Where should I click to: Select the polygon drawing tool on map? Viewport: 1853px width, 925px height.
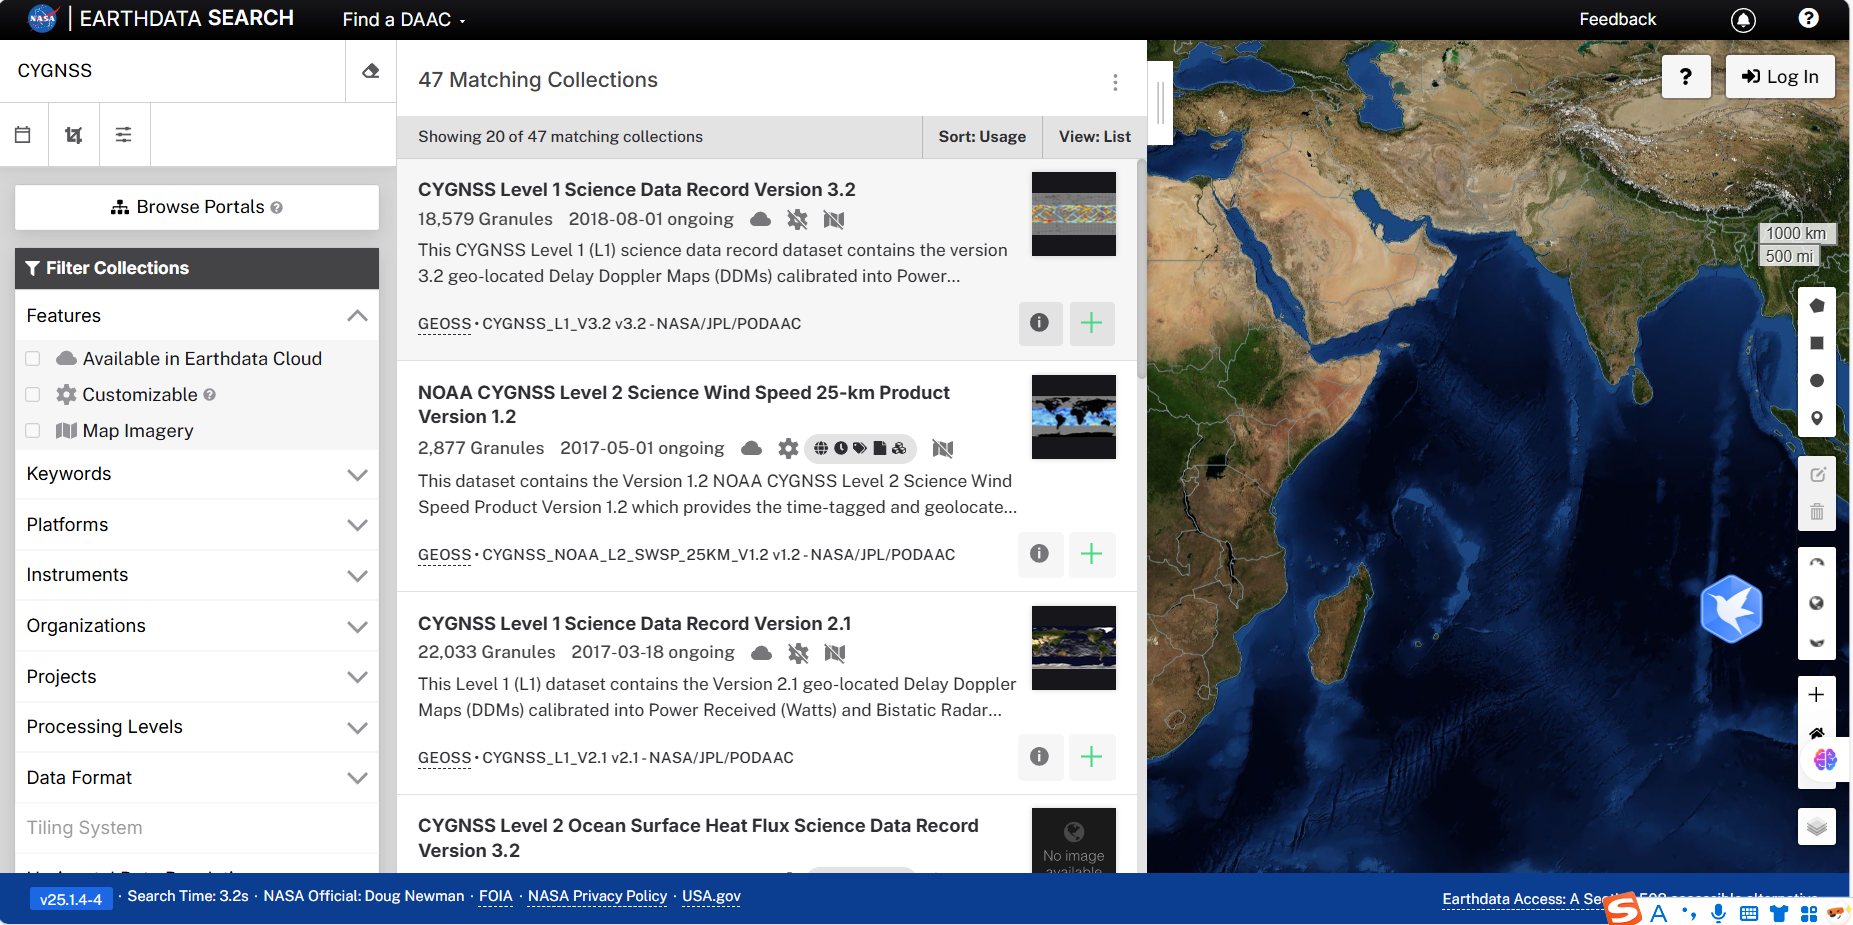pos(1817,306)
